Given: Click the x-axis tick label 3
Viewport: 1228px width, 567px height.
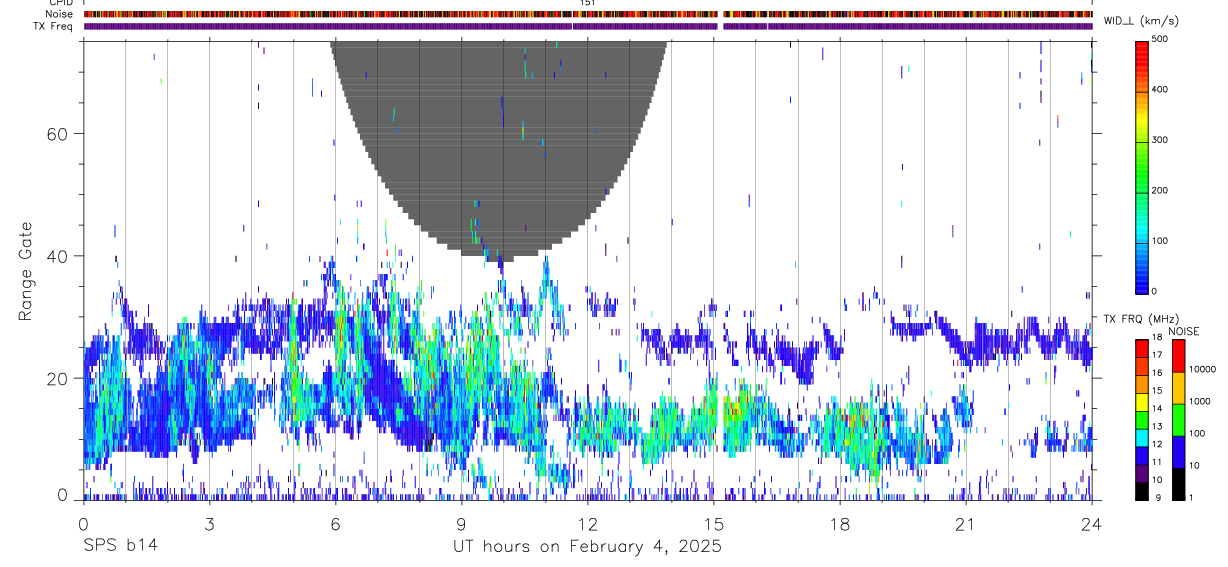Looking at the screenshot, I should [x=209, y=523].
